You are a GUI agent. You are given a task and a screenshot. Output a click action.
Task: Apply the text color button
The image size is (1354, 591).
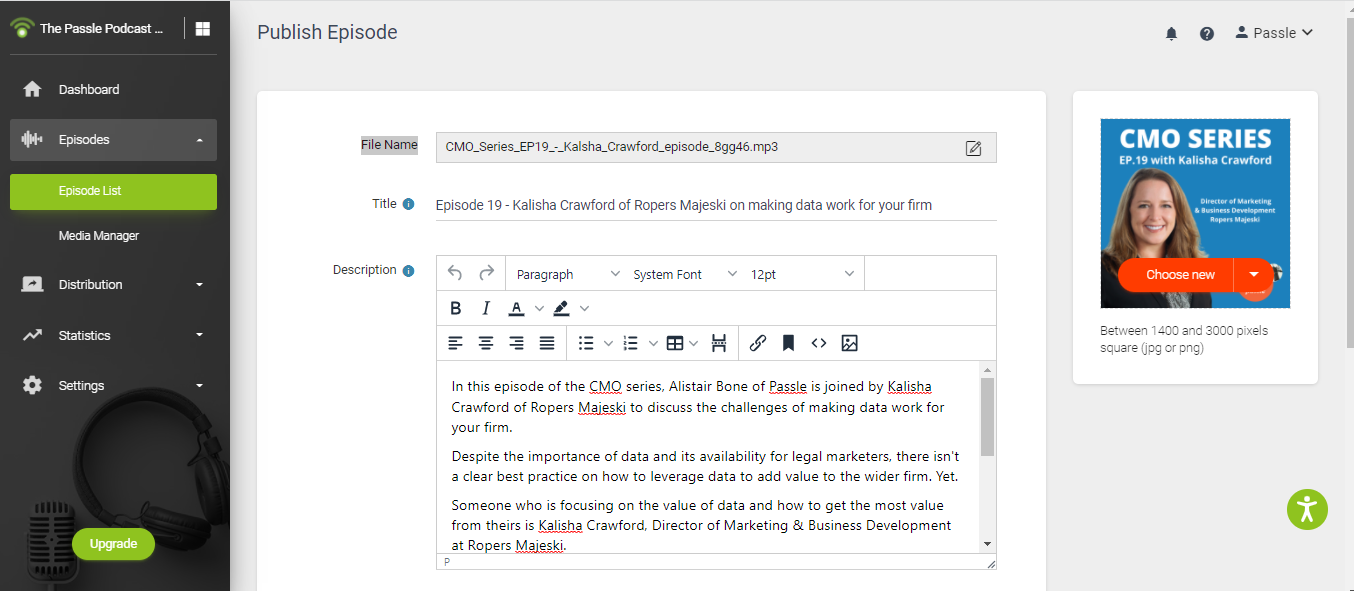[516, 308]
